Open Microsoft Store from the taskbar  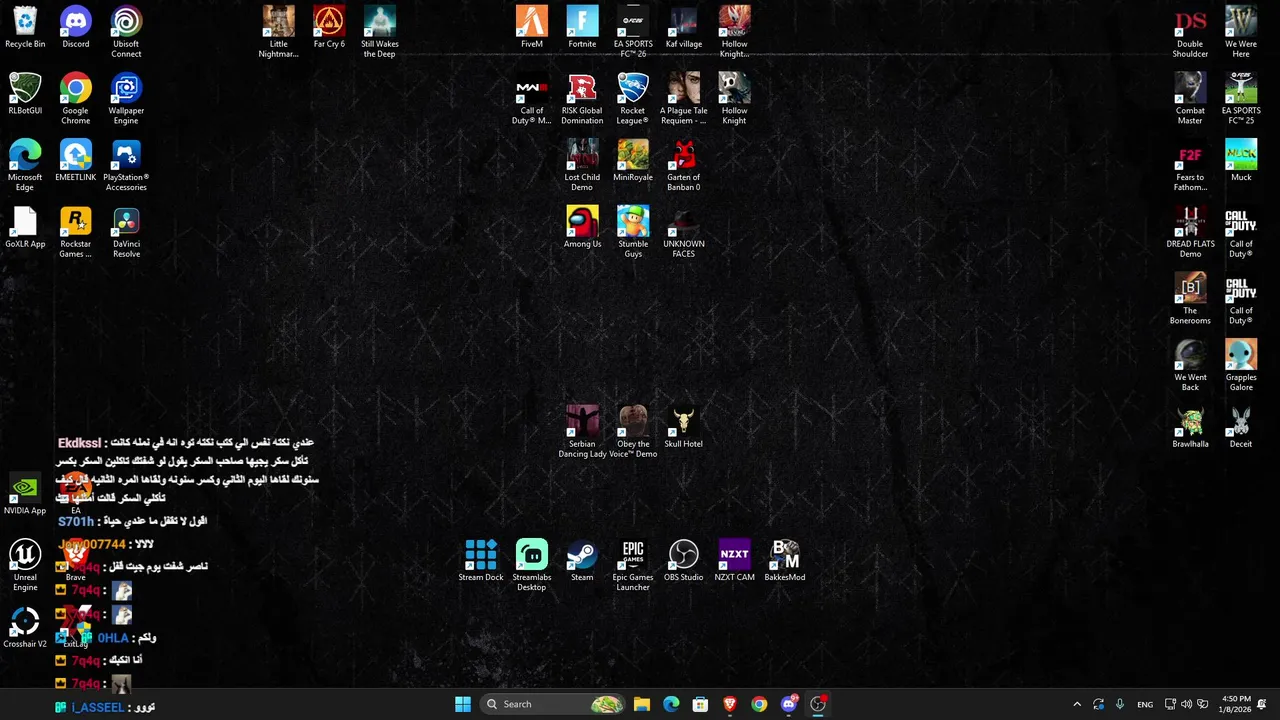point(700,704)
